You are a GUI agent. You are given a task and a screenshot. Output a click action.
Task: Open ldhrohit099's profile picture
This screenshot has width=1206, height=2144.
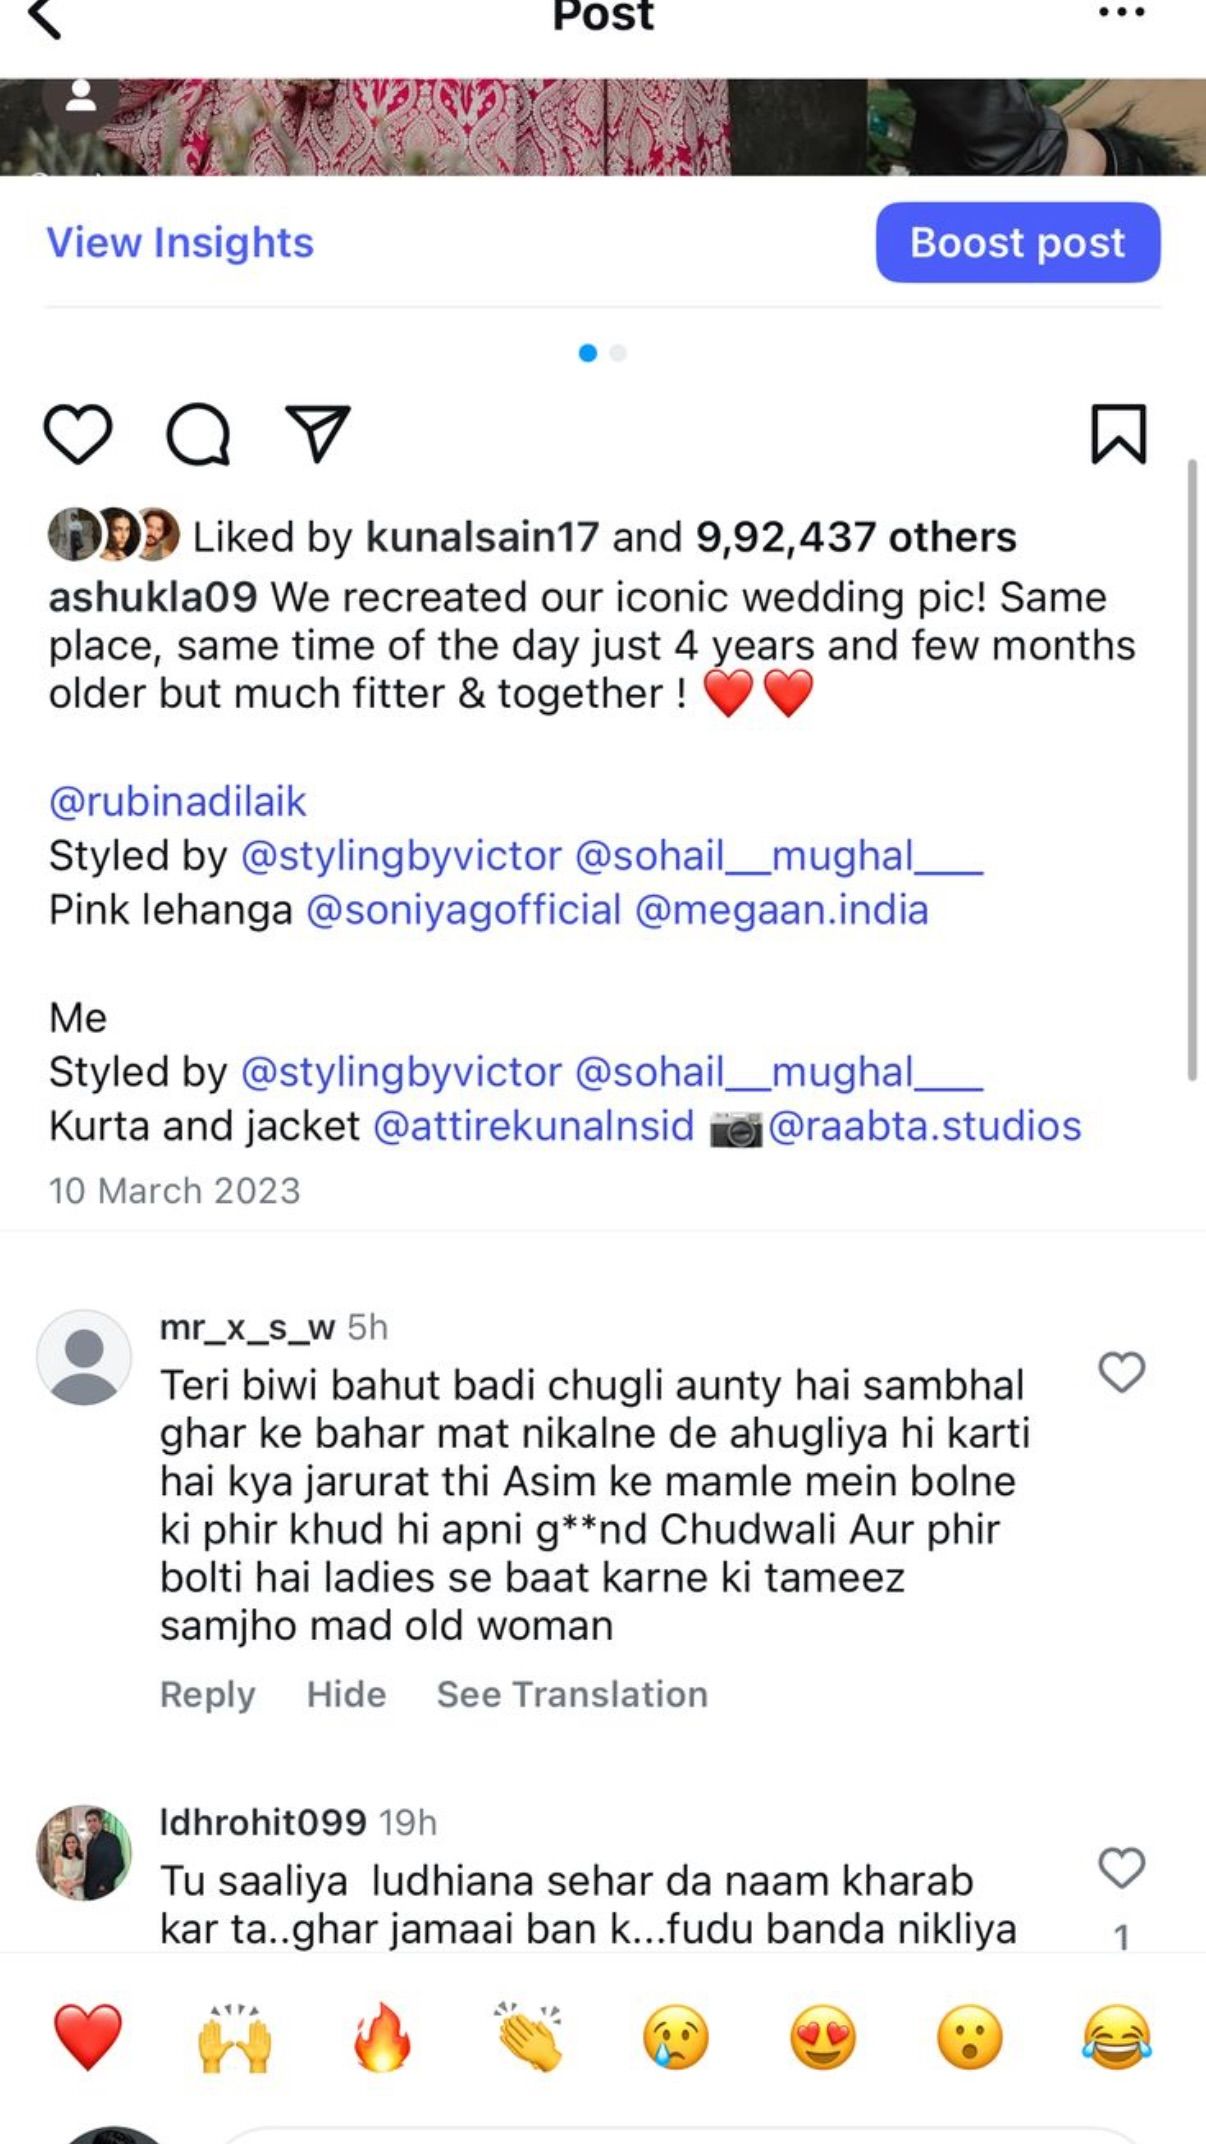[84, 1852]
